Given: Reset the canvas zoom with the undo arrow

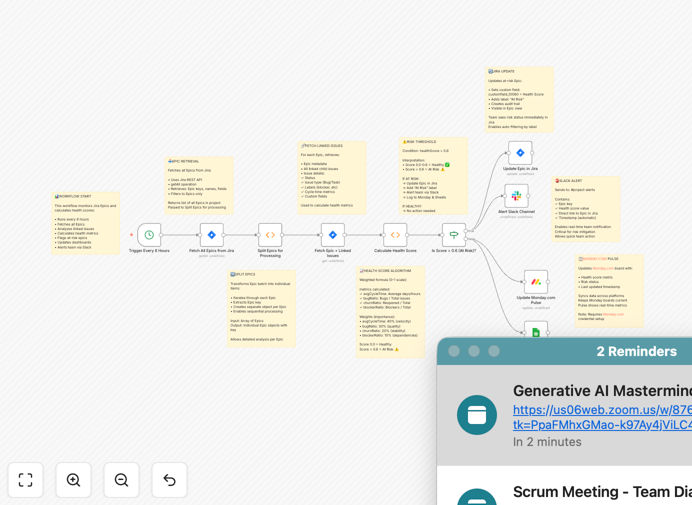Looking at the screenshot, I should tap(169, 480).
